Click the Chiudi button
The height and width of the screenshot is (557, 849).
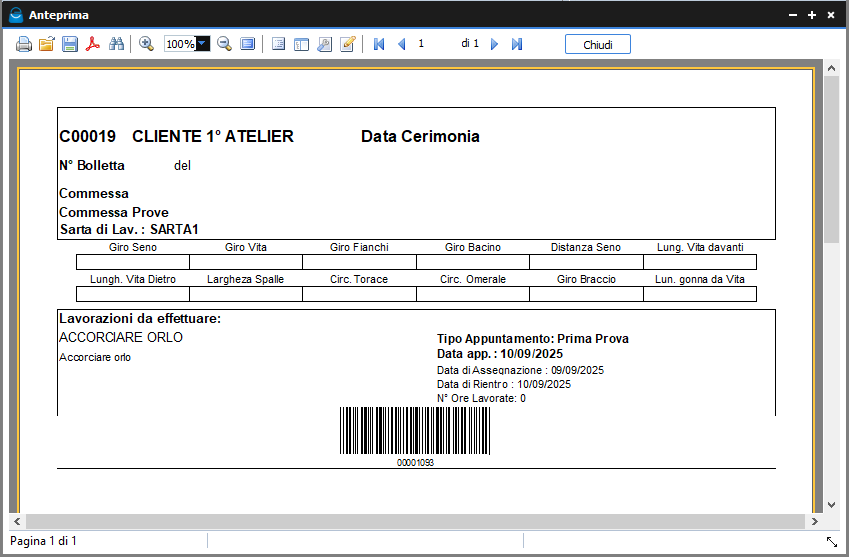(x=598, y=44)
